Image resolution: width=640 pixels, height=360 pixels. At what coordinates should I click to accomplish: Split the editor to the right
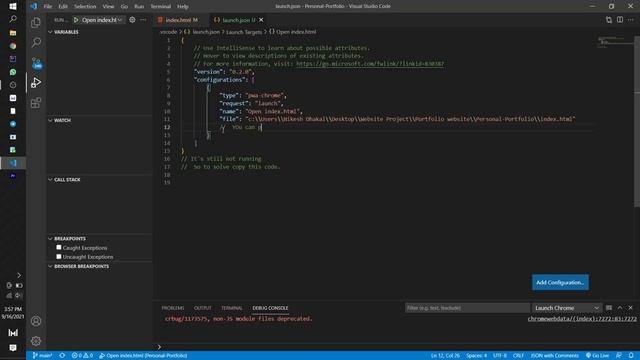click(620, 20)
